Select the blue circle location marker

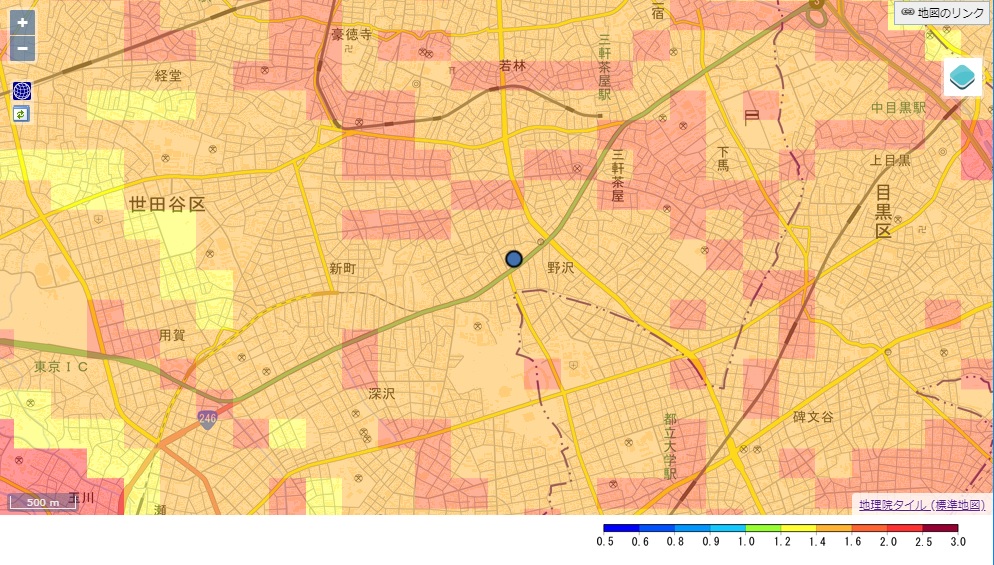click(x=514, y=259)
